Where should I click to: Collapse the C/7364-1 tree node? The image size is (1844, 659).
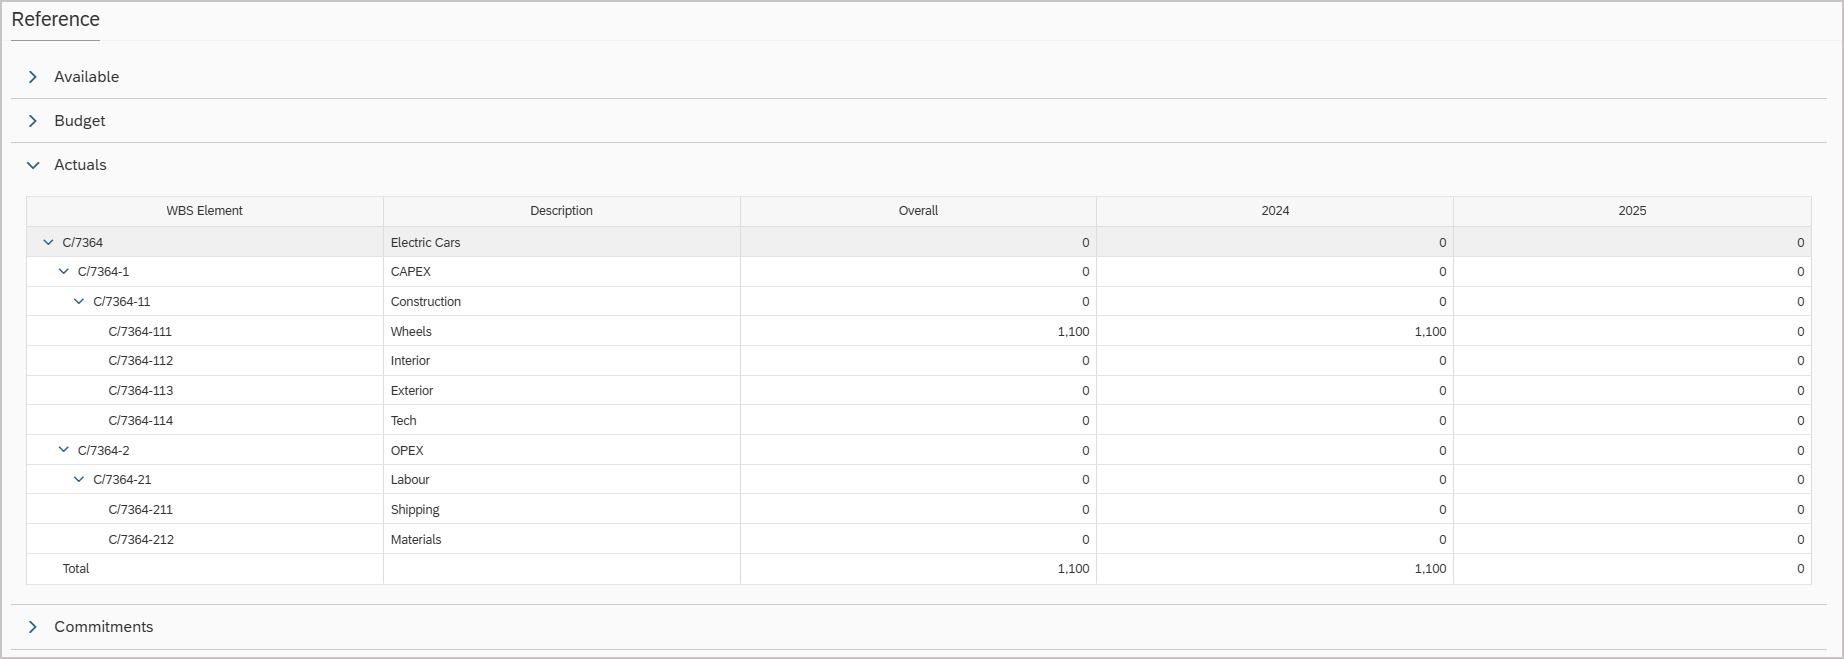coord(64,271)
